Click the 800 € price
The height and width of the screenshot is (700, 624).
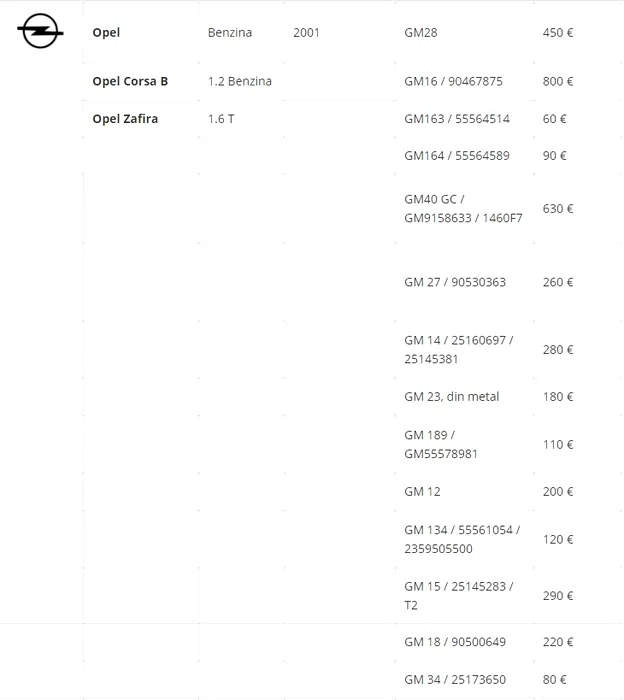coord(558,82)
